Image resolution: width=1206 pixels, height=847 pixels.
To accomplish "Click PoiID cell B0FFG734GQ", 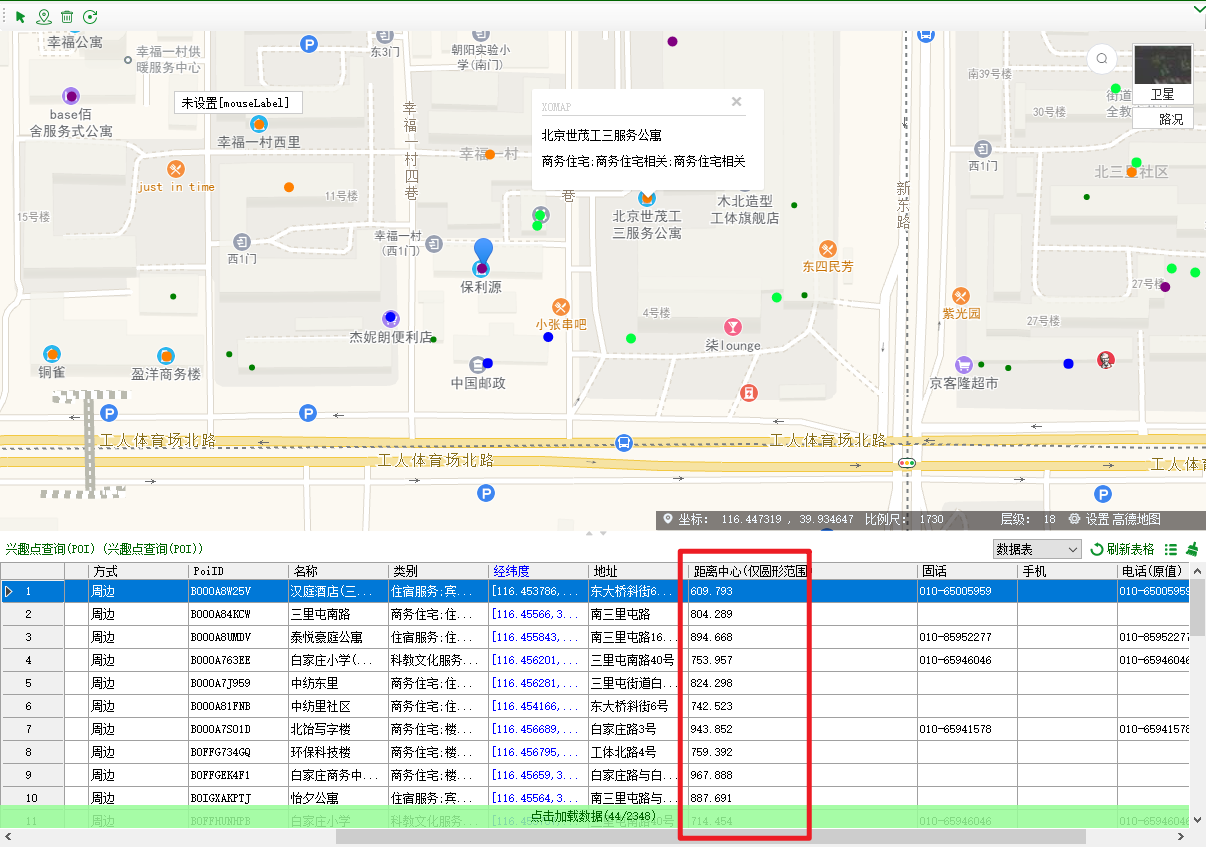I will [x=238, y=752].
